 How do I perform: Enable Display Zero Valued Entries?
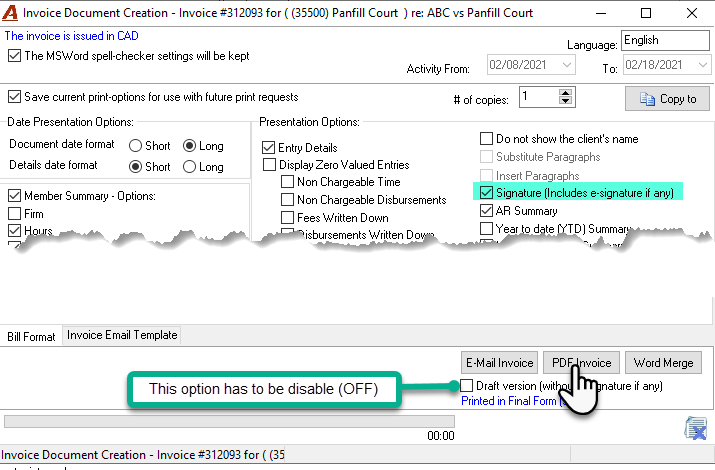click(x=269, y=165)
